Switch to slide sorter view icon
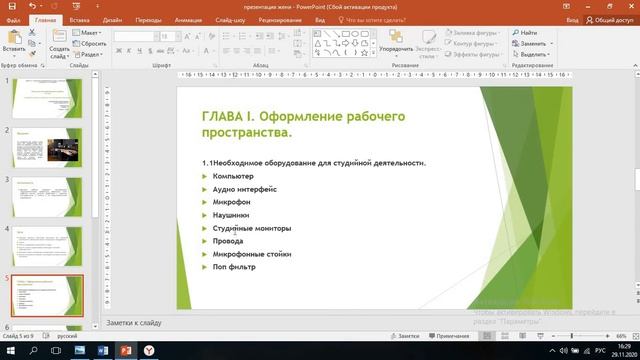The height and width of the screenshot is (360, 640). pos(505,336)
